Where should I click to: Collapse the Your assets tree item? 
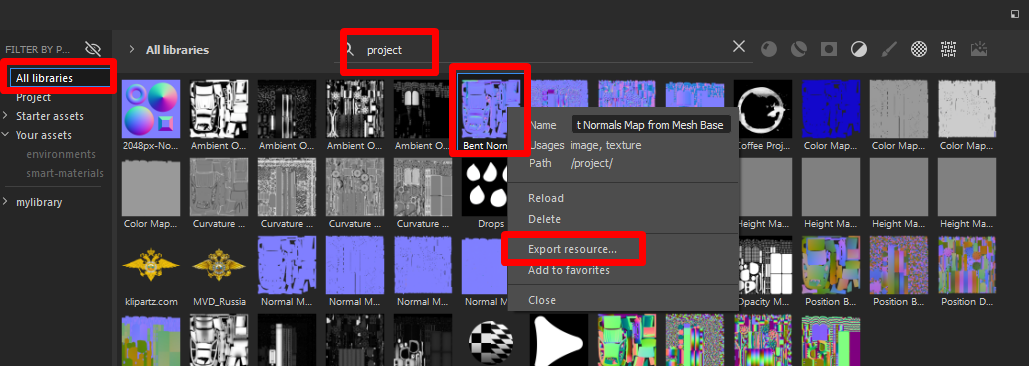click(6, 135)
